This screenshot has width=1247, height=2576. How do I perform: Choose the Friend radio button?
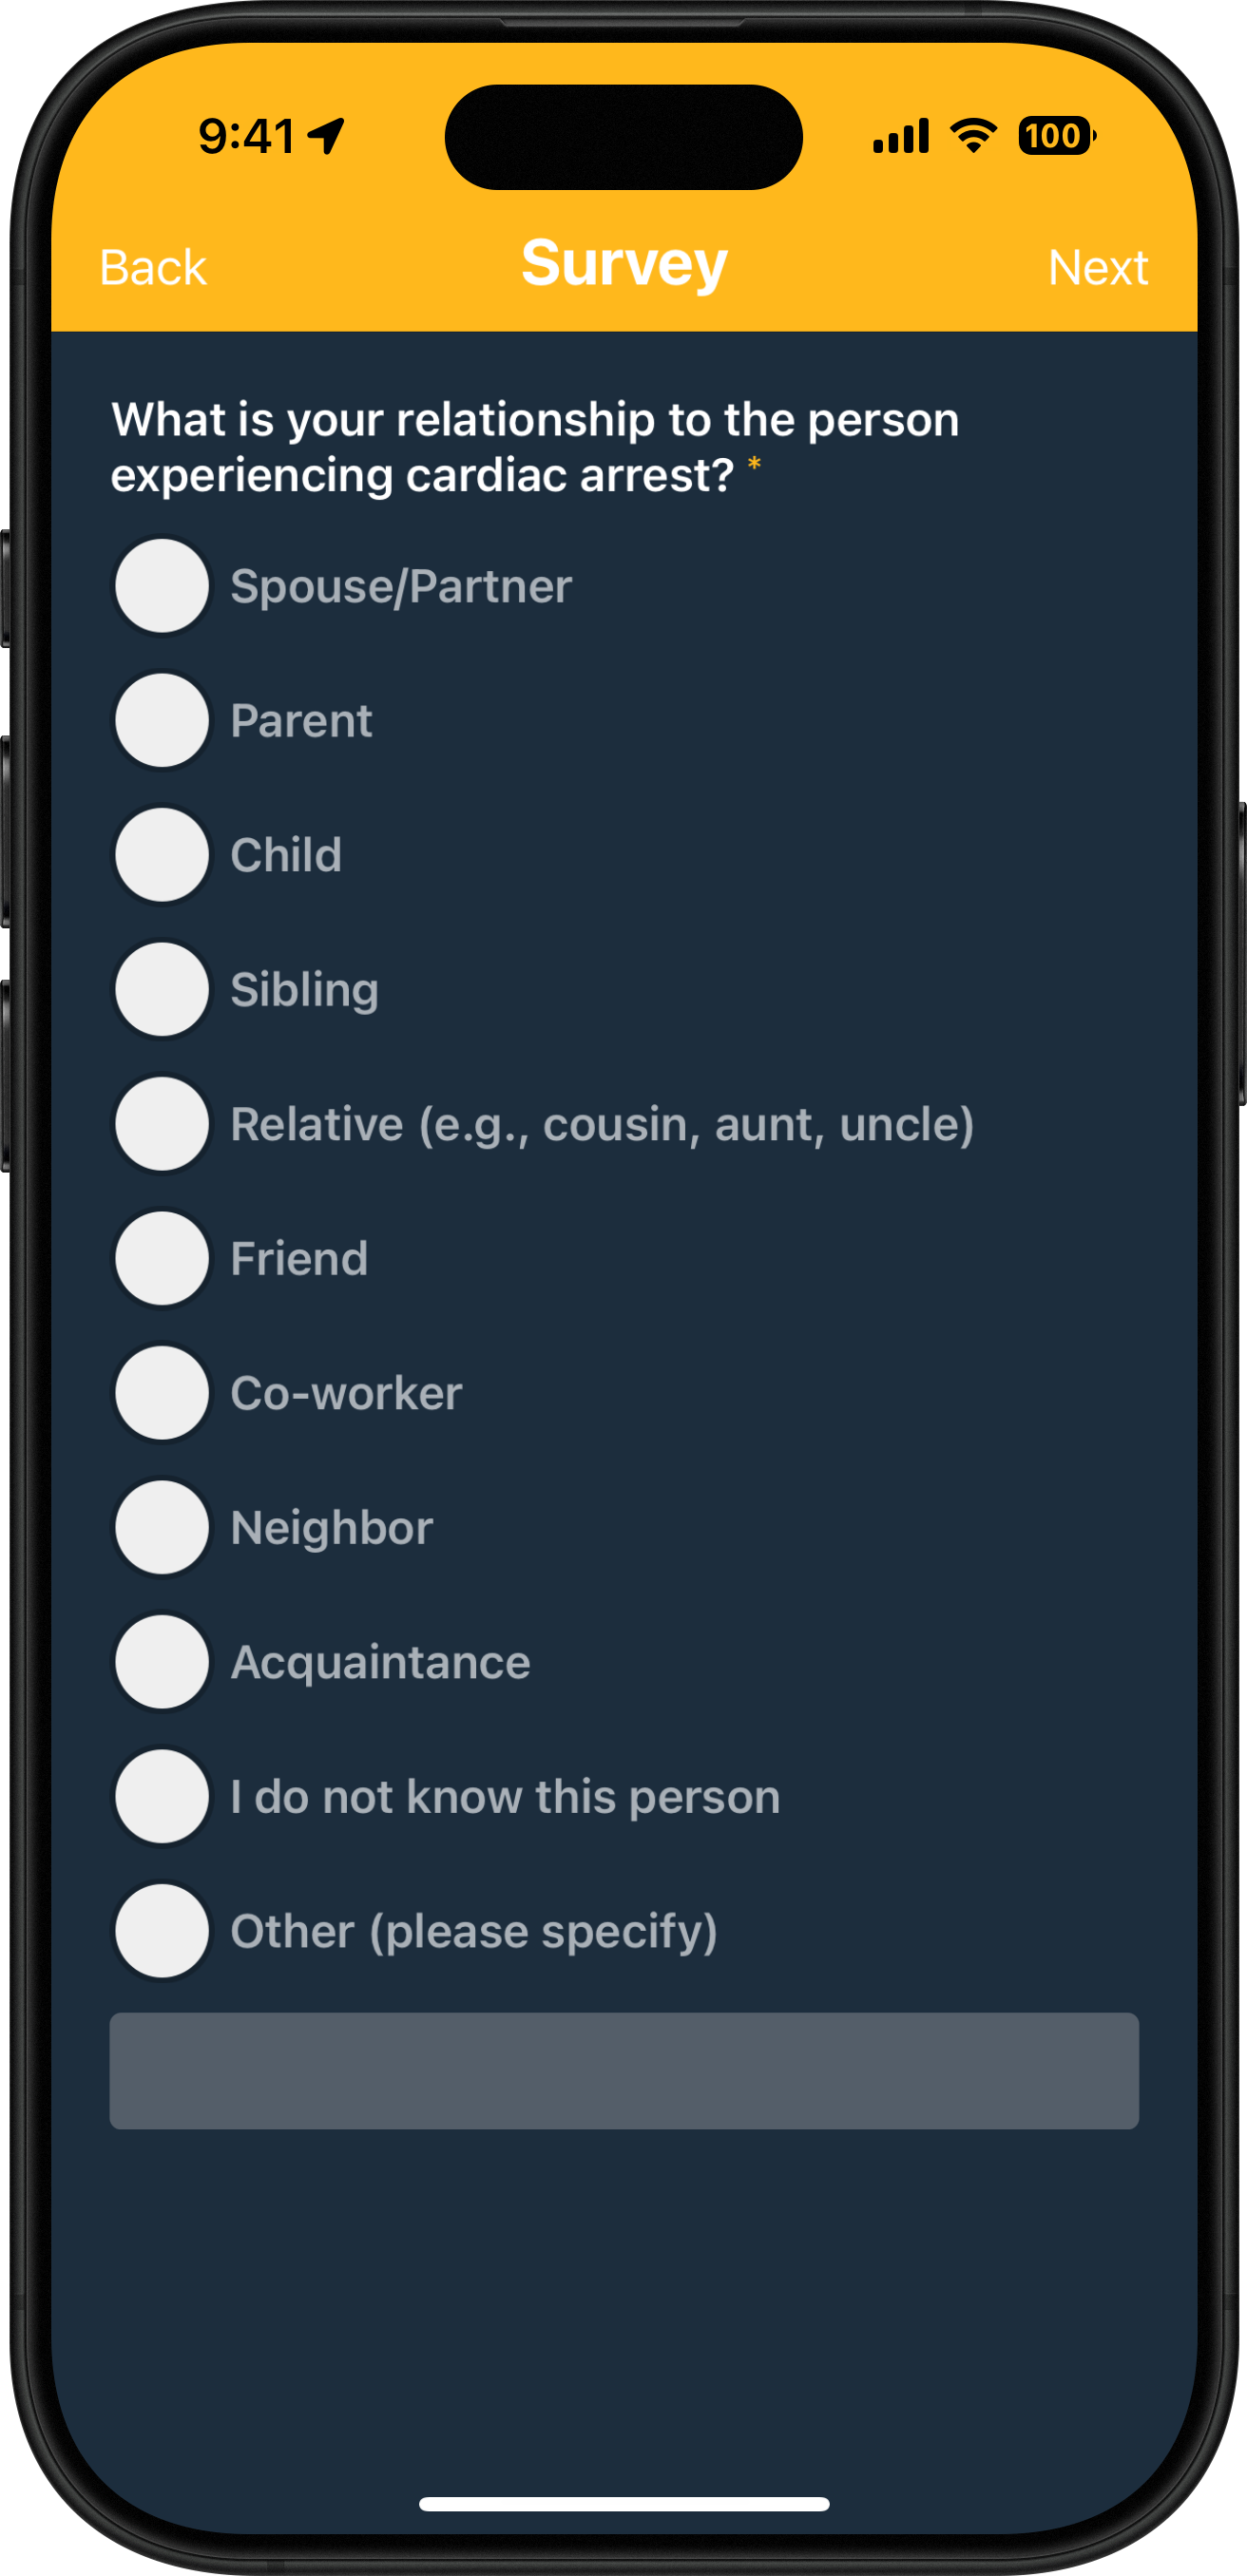(x=162, y=1258)
